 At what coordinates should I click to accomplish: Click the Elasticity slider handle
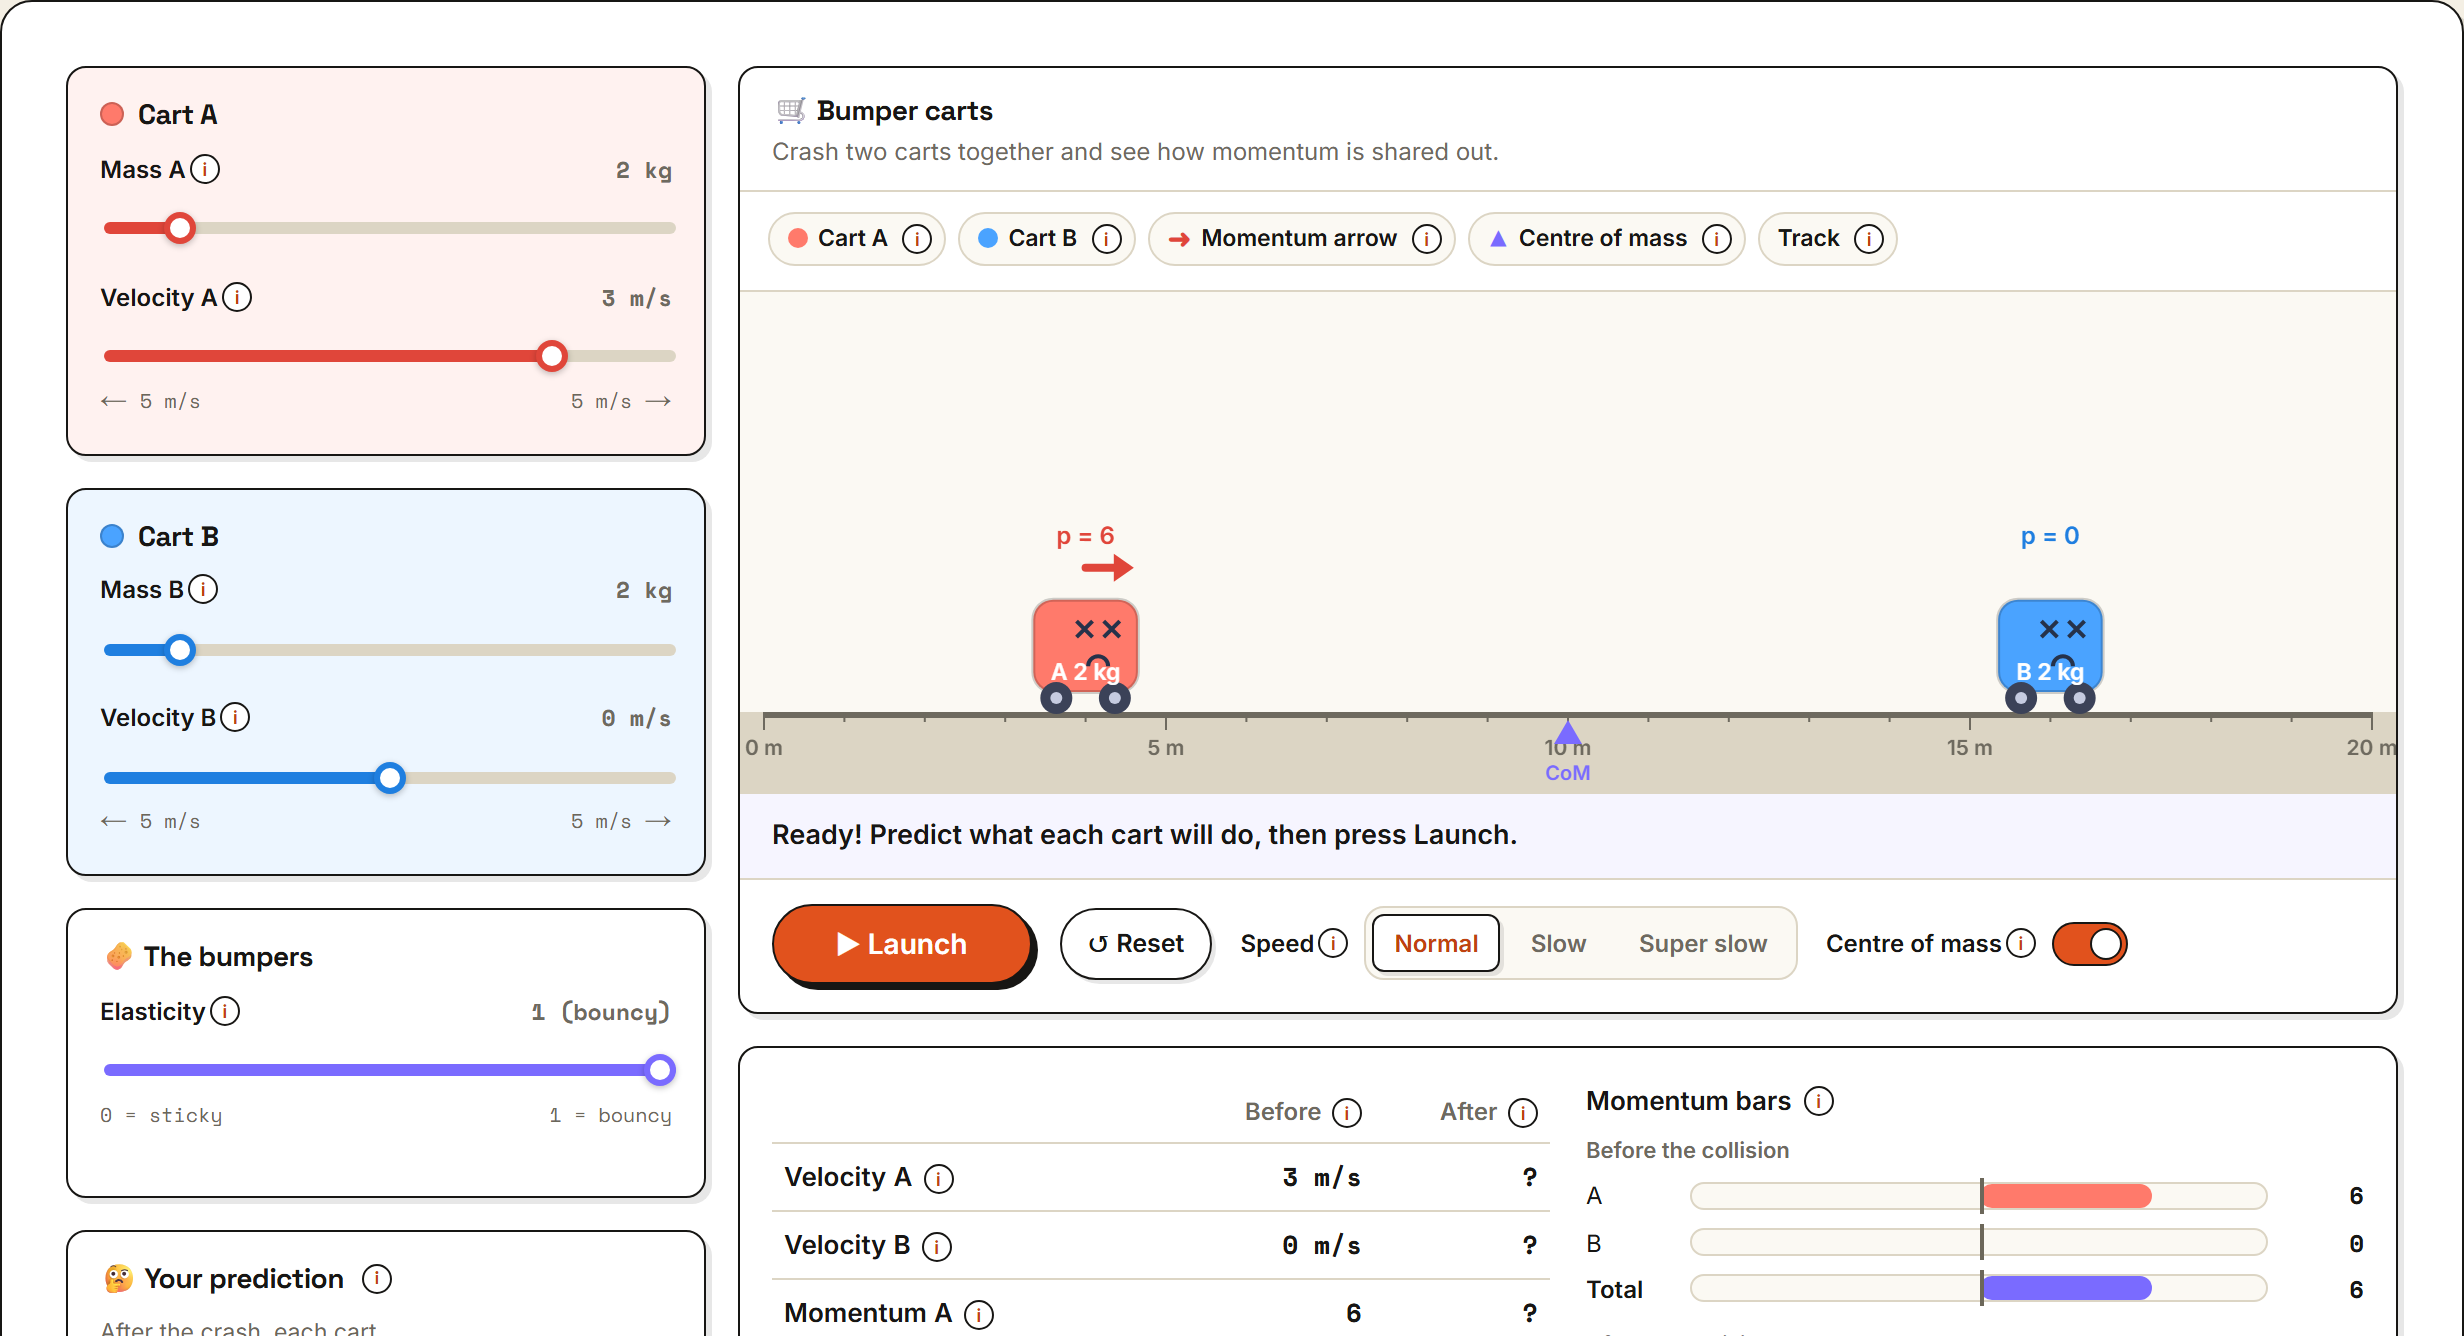pyautogui.click(x=660, y=1070)
